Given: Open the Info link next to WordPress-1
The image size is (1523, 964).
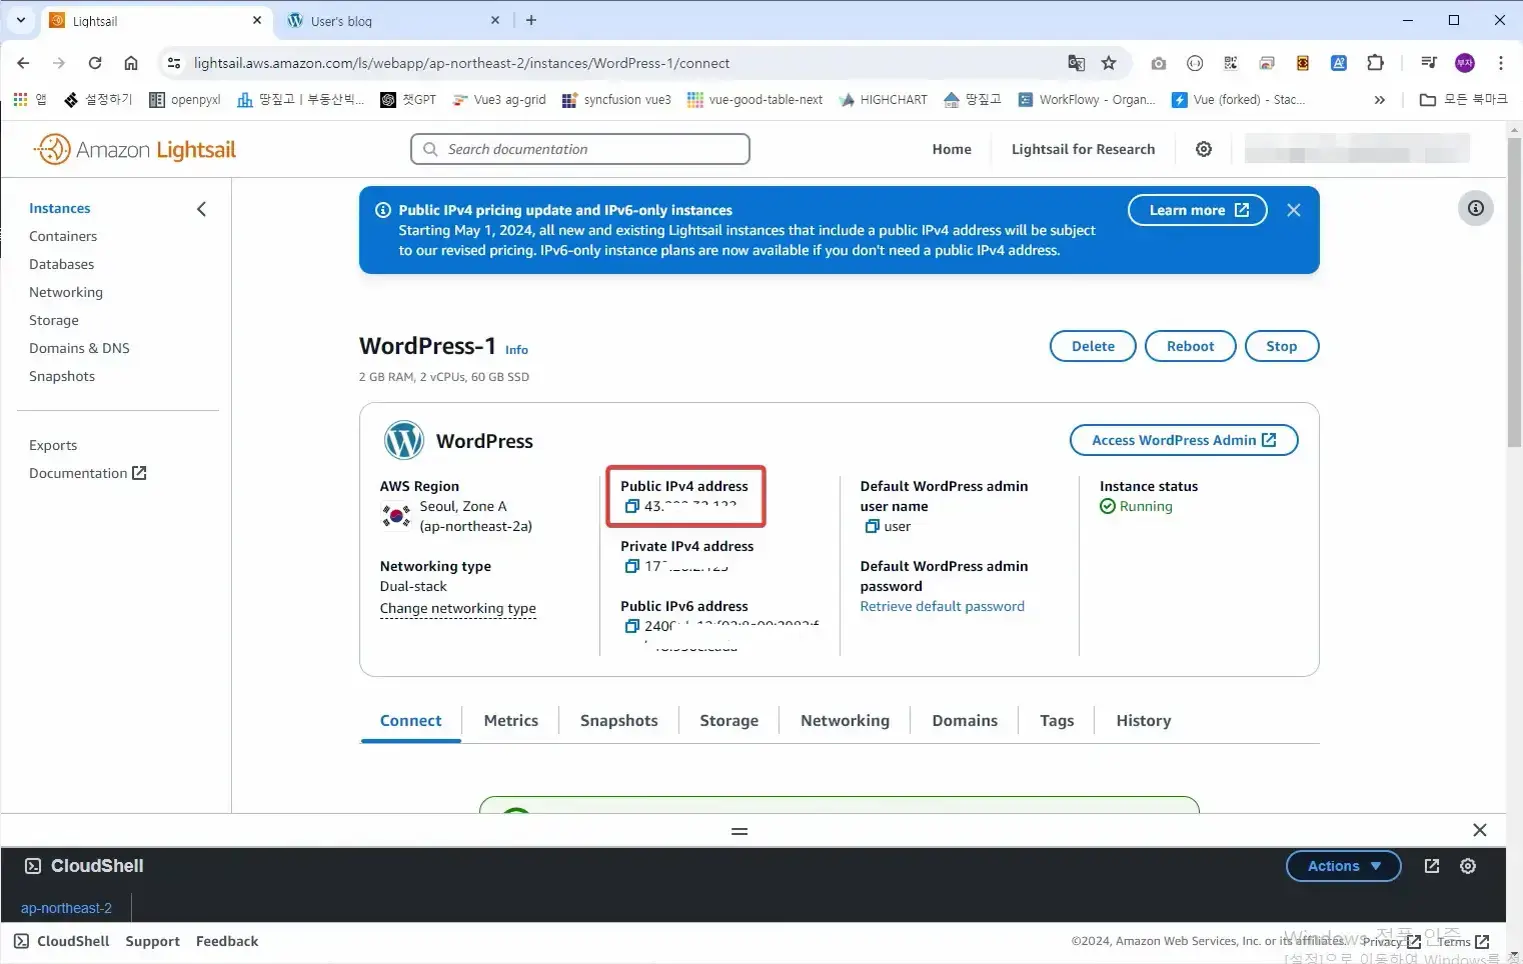Looking at the screenshot, I should [x=516, y=350].
